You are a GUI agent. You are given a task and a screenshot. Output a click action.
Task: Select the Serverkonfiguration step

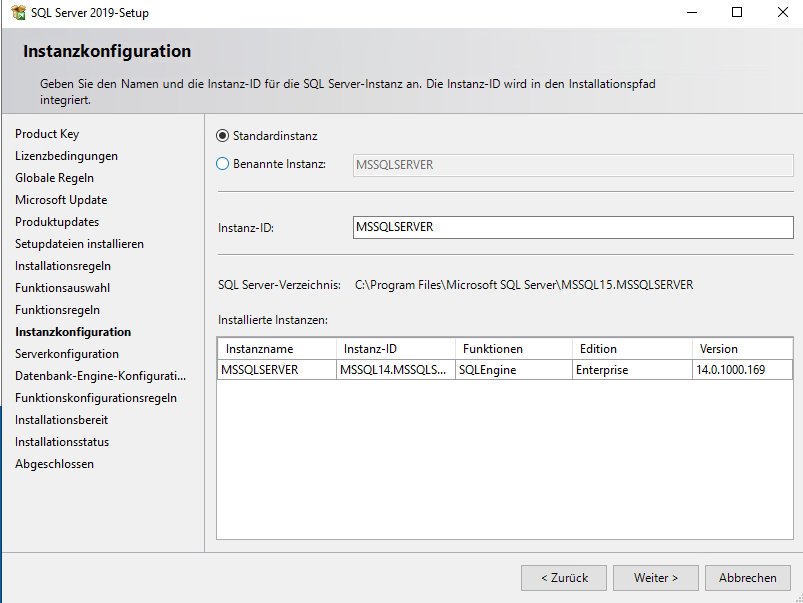point(64,353)
